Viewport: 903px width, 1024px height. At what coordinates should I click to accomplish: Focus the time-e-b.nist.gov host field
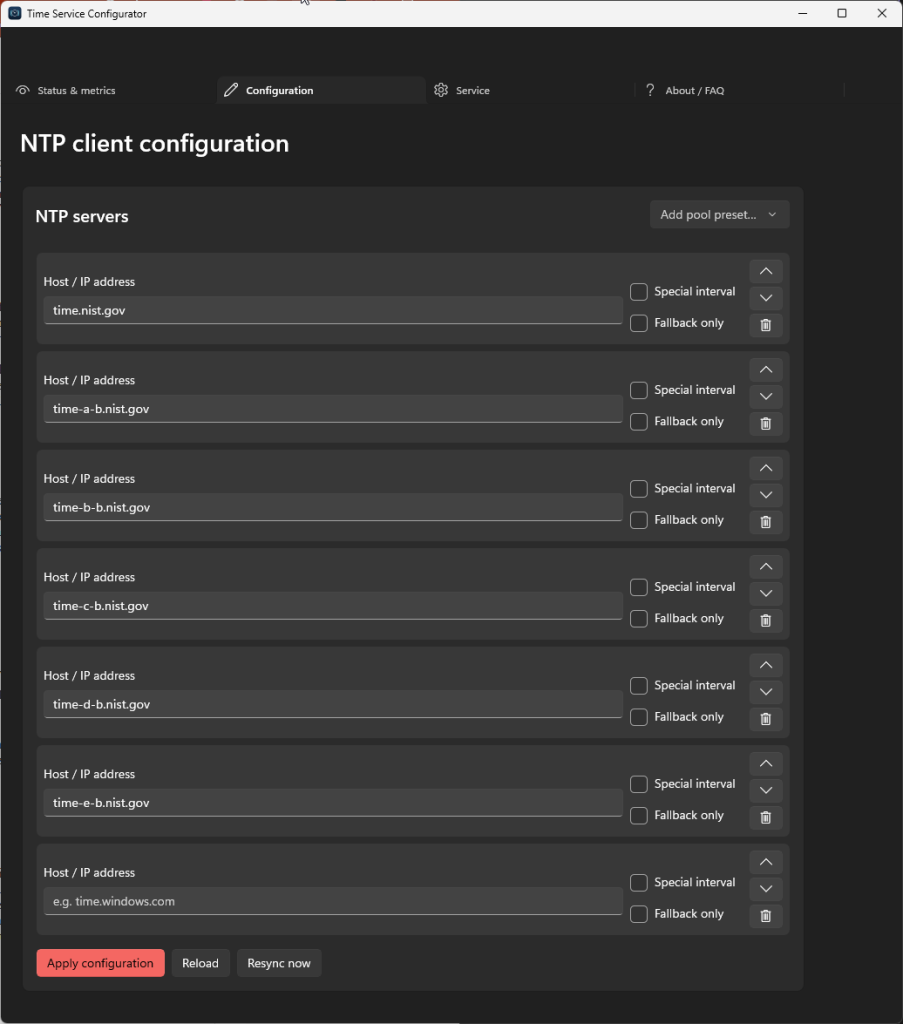tap(333, 803)
